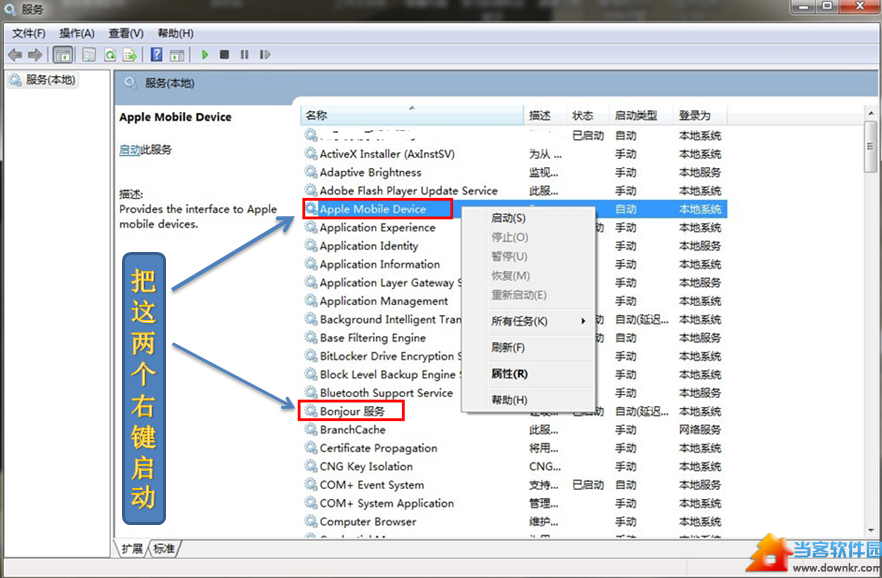Pause service with pause toolbar icon

click(x=244, y=55)
